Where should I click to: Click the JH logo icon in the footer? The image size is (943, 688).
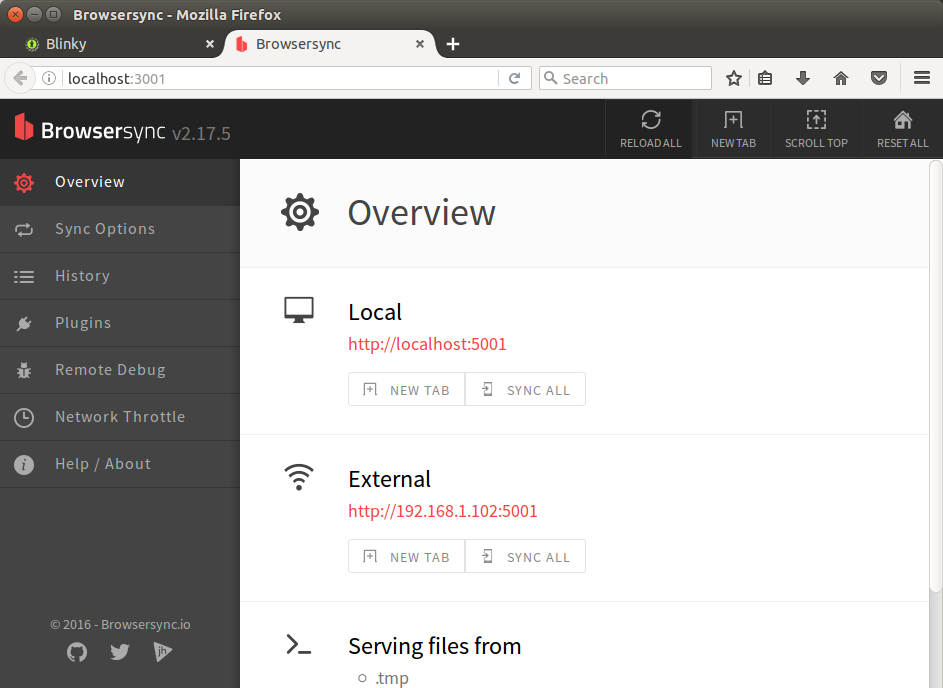(x=162, y=652)
